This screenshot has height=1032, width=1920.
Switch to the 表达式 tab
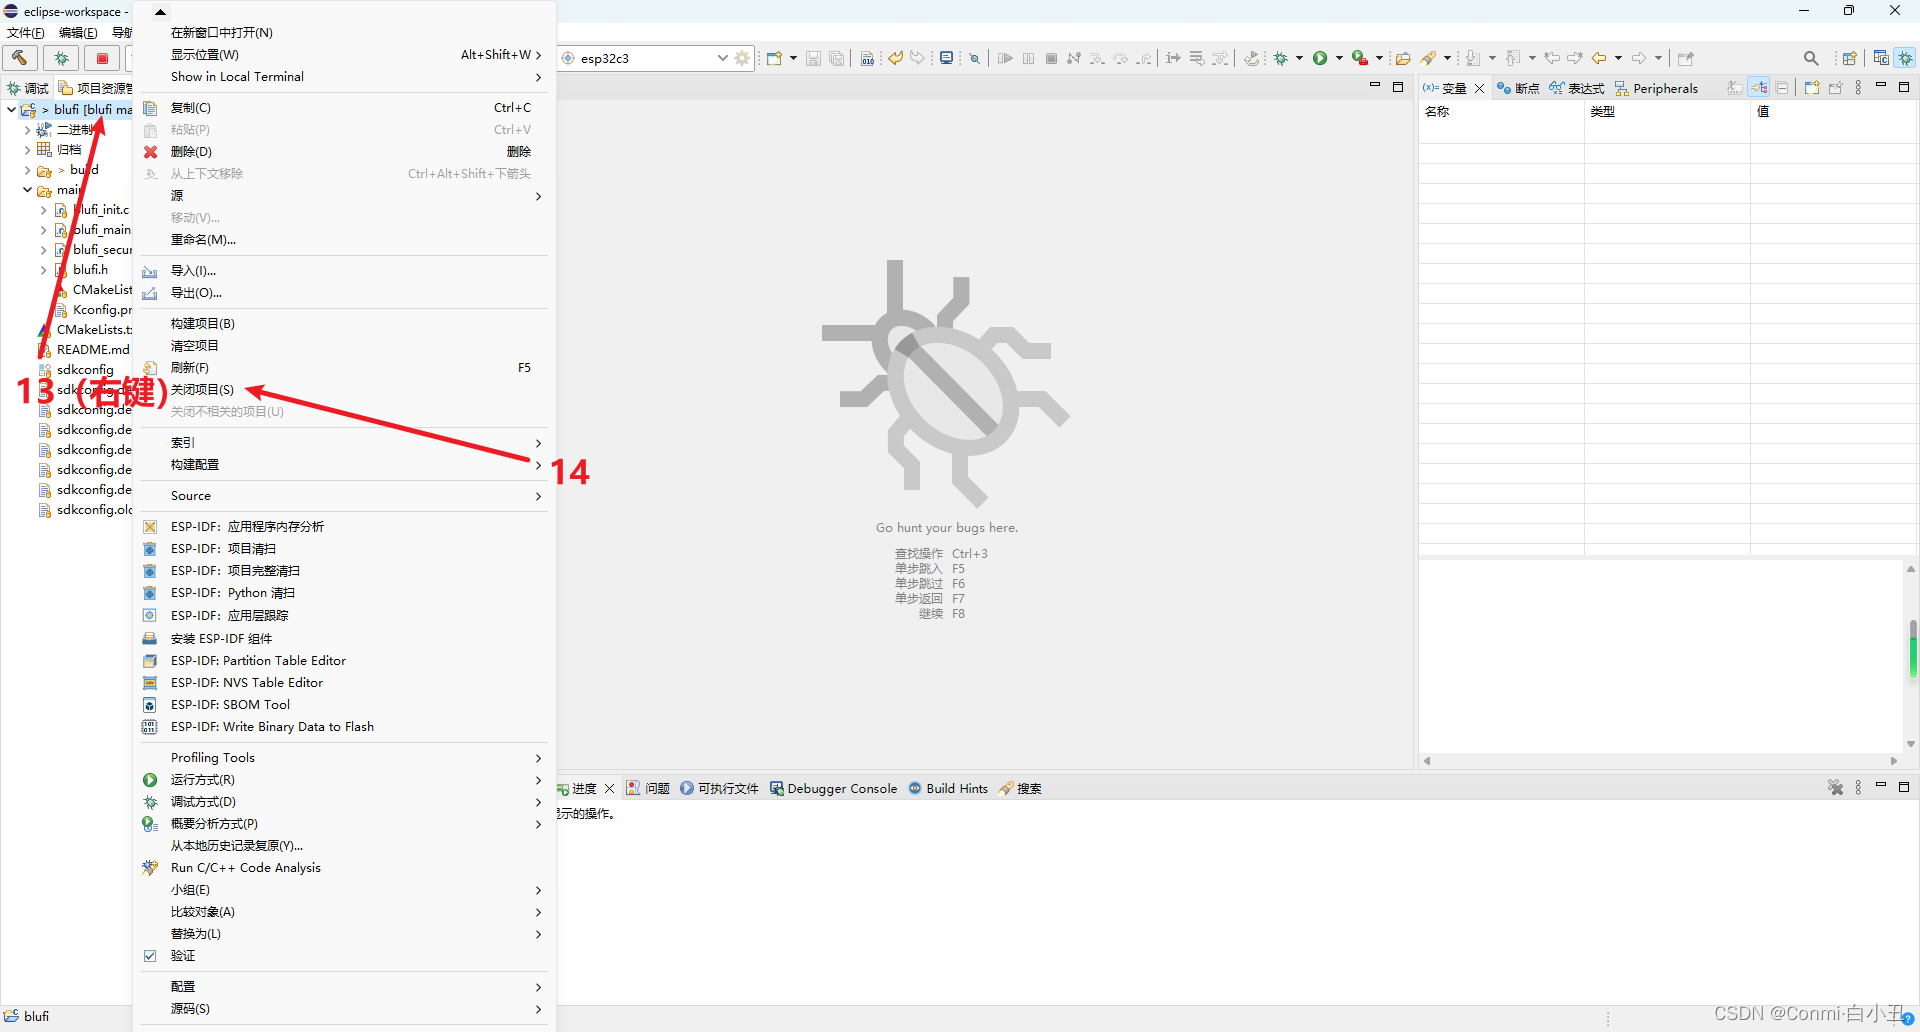pos(1577,88)
